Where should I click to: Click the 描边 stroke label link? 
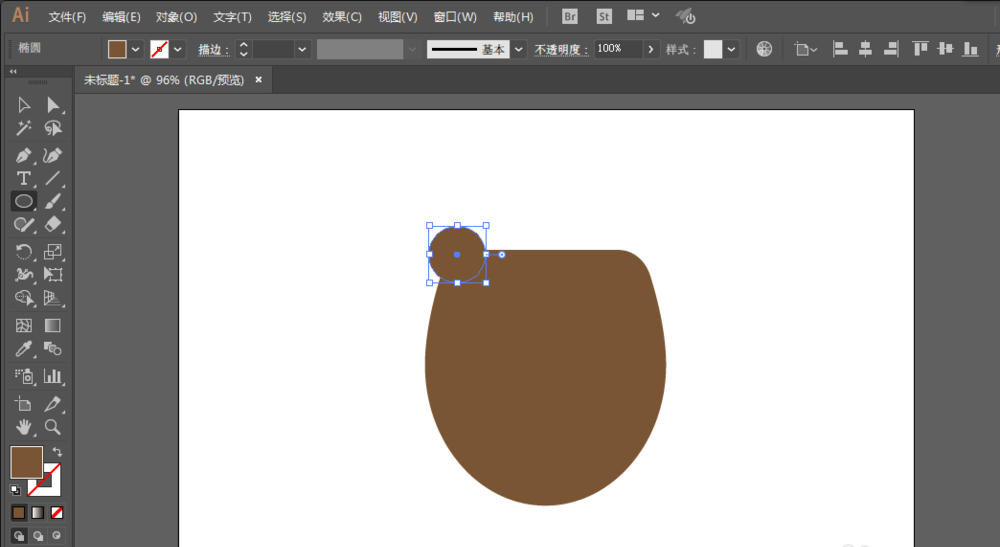click(213, 50)
